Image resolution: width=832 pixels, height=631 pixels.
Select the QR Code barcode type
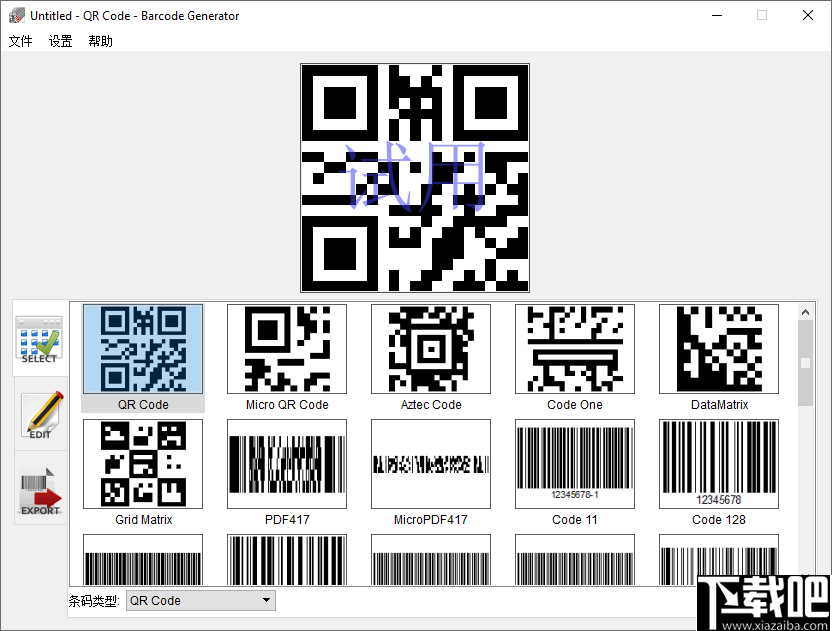[x=142, y=349]
